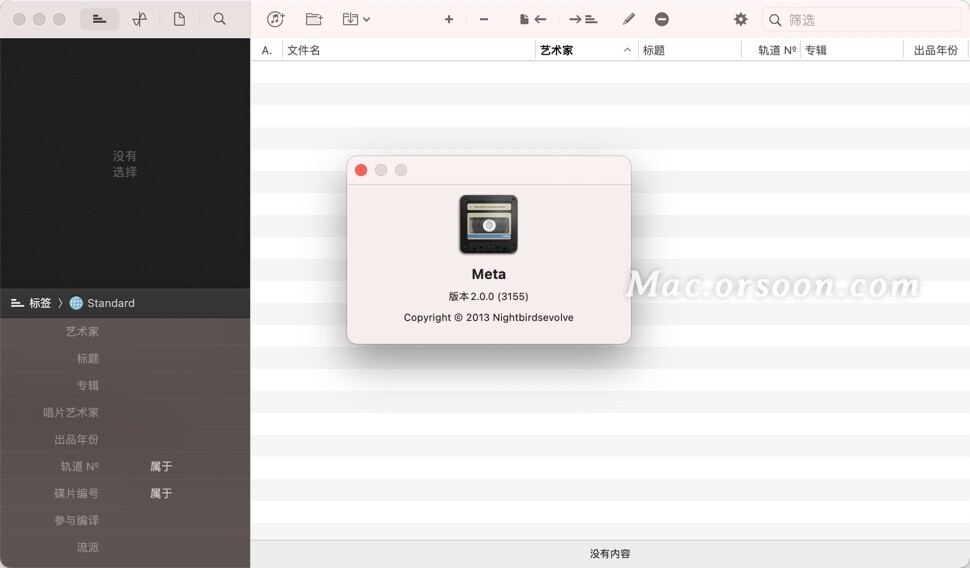
Task: Click the add folder icon
Action: click(x=314, y=19)
